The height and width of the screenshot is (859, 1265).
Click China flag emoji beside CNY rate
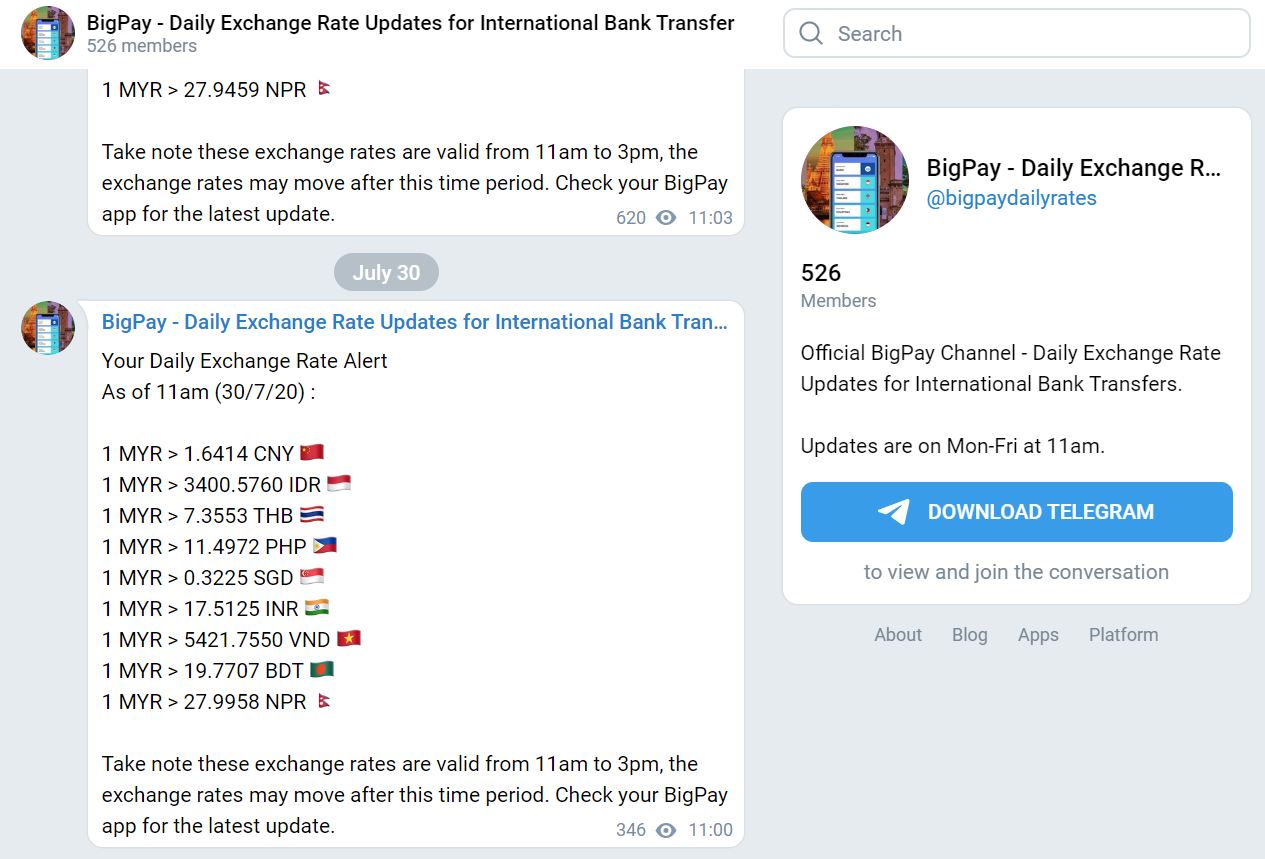[x=312, y=453]
